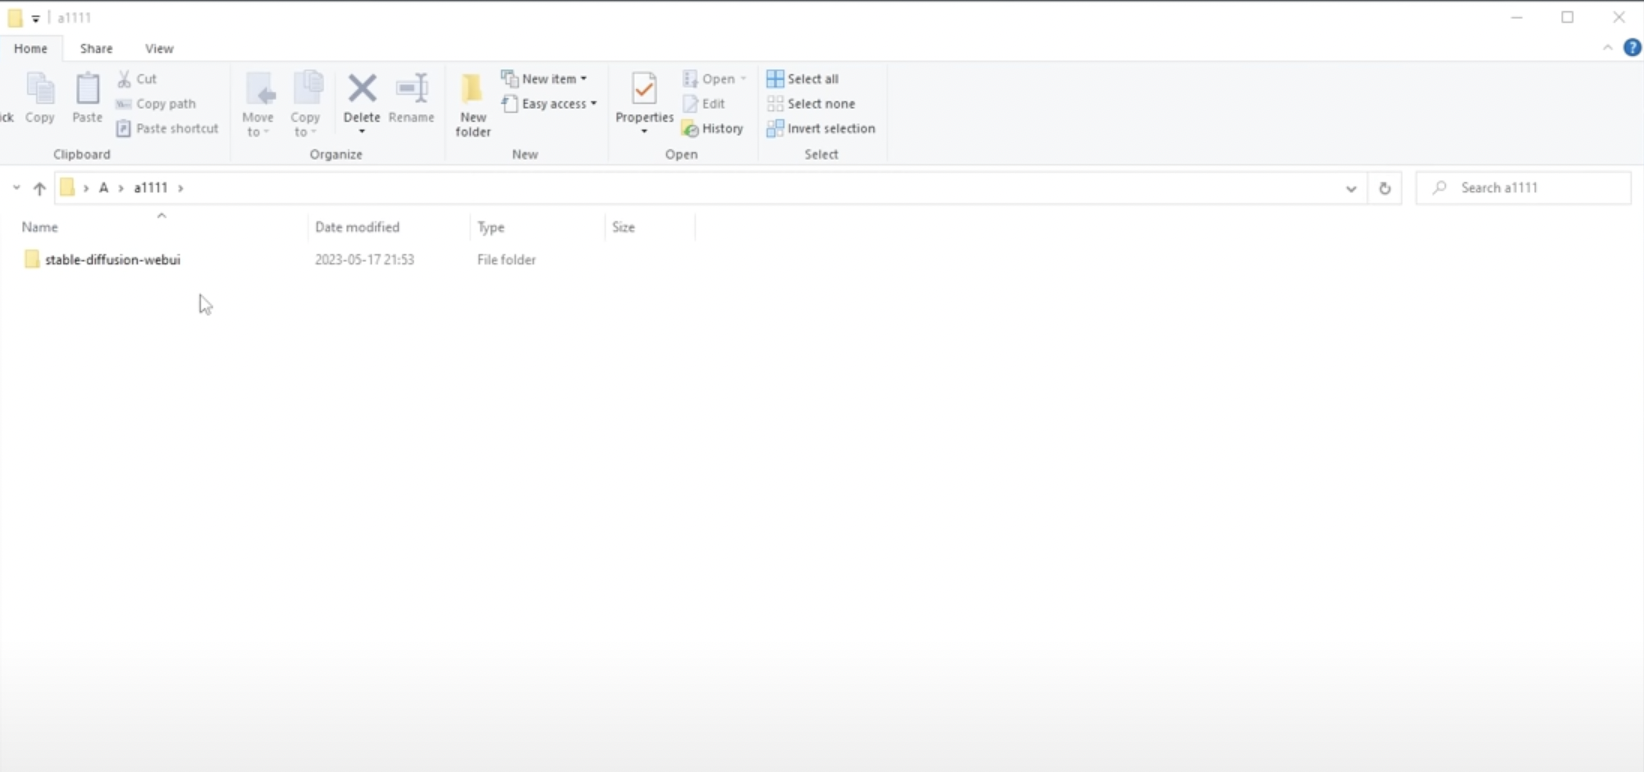Create a New folder from ribbon
1644x772 pixels.
[x=473, y=104]
